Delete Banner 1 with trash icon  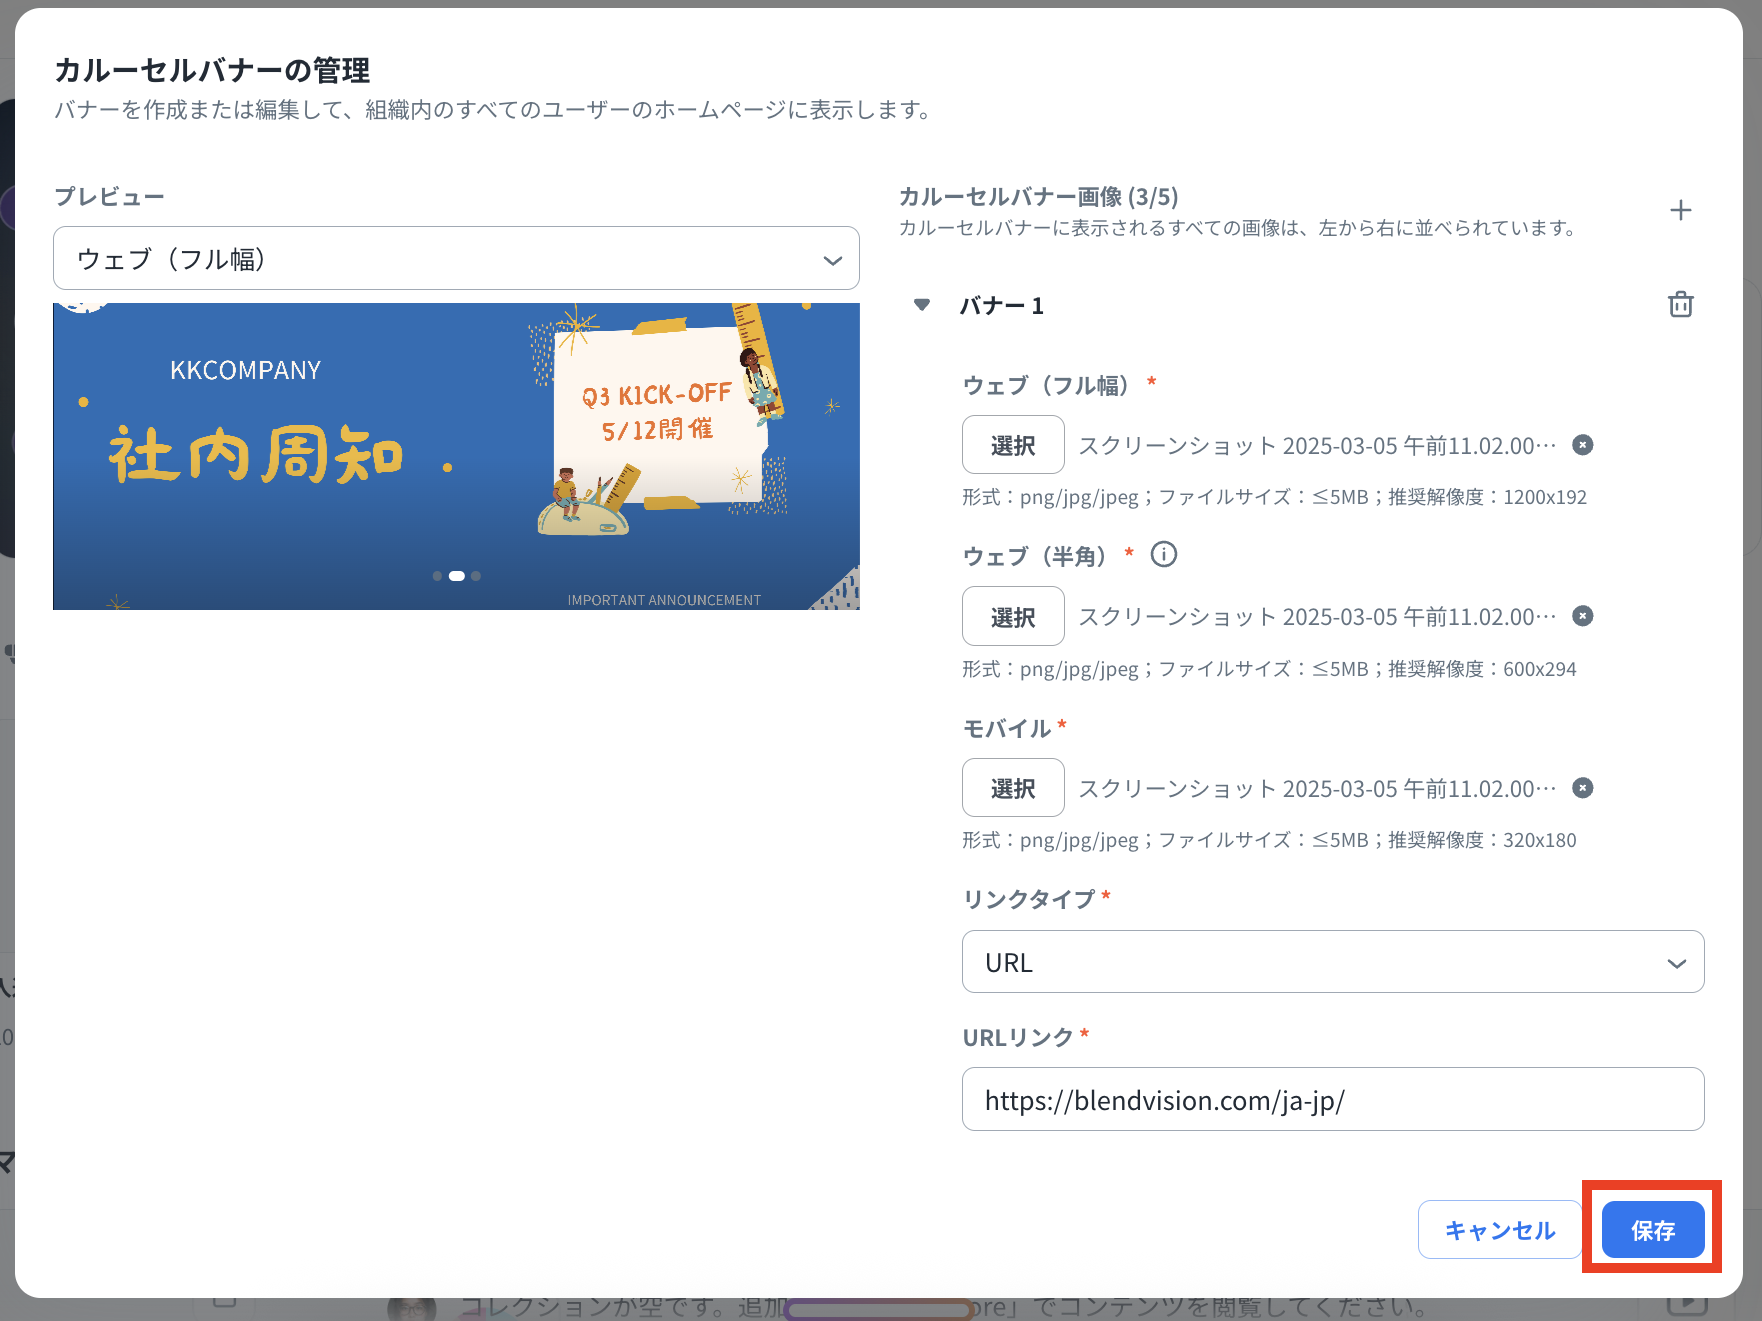1680,304
